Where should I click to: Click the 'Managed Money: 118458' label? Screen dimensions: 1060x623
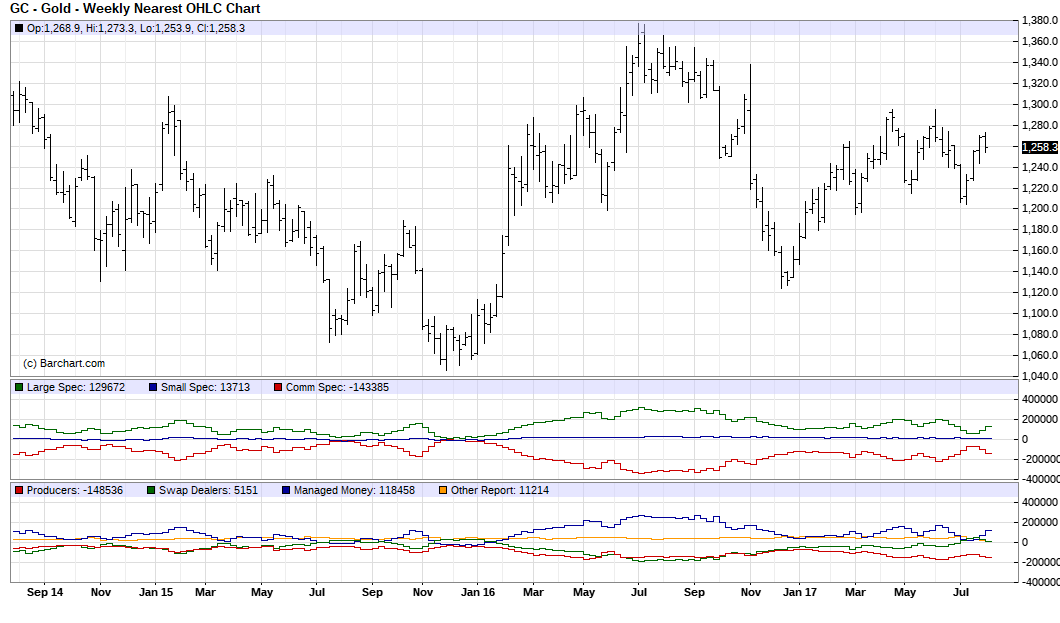point(354,490)
